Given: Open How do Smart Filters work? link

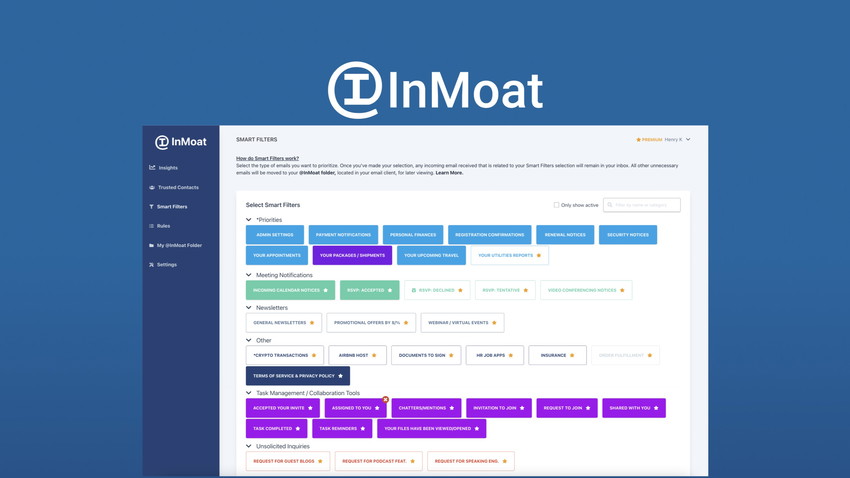Looking at the screenshot, I should (267, 158).
